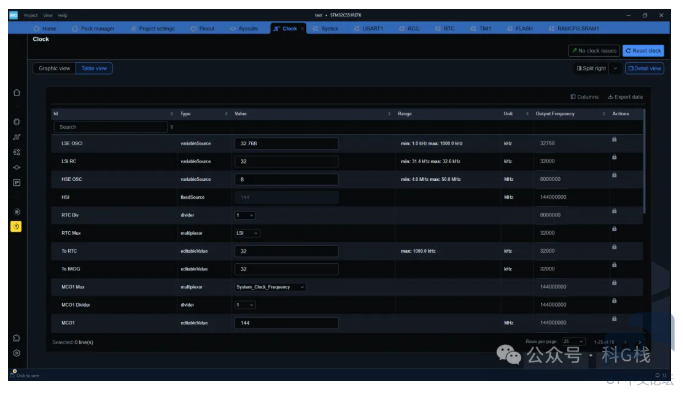Sort the table by the Value column
This screenshot has height=395, width=683.
coord(389,114)
